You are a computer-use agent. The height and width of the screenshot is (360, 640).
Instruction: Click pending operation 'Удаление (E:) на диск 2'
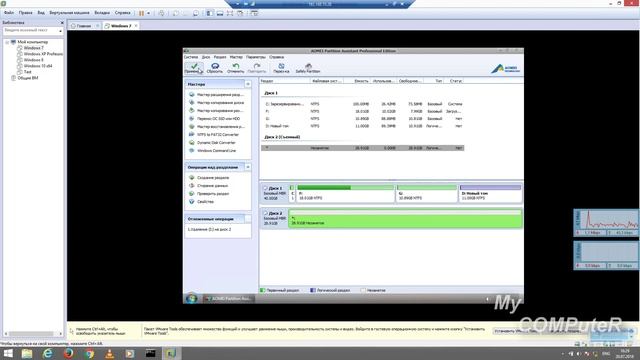click(x=210, y=230)
